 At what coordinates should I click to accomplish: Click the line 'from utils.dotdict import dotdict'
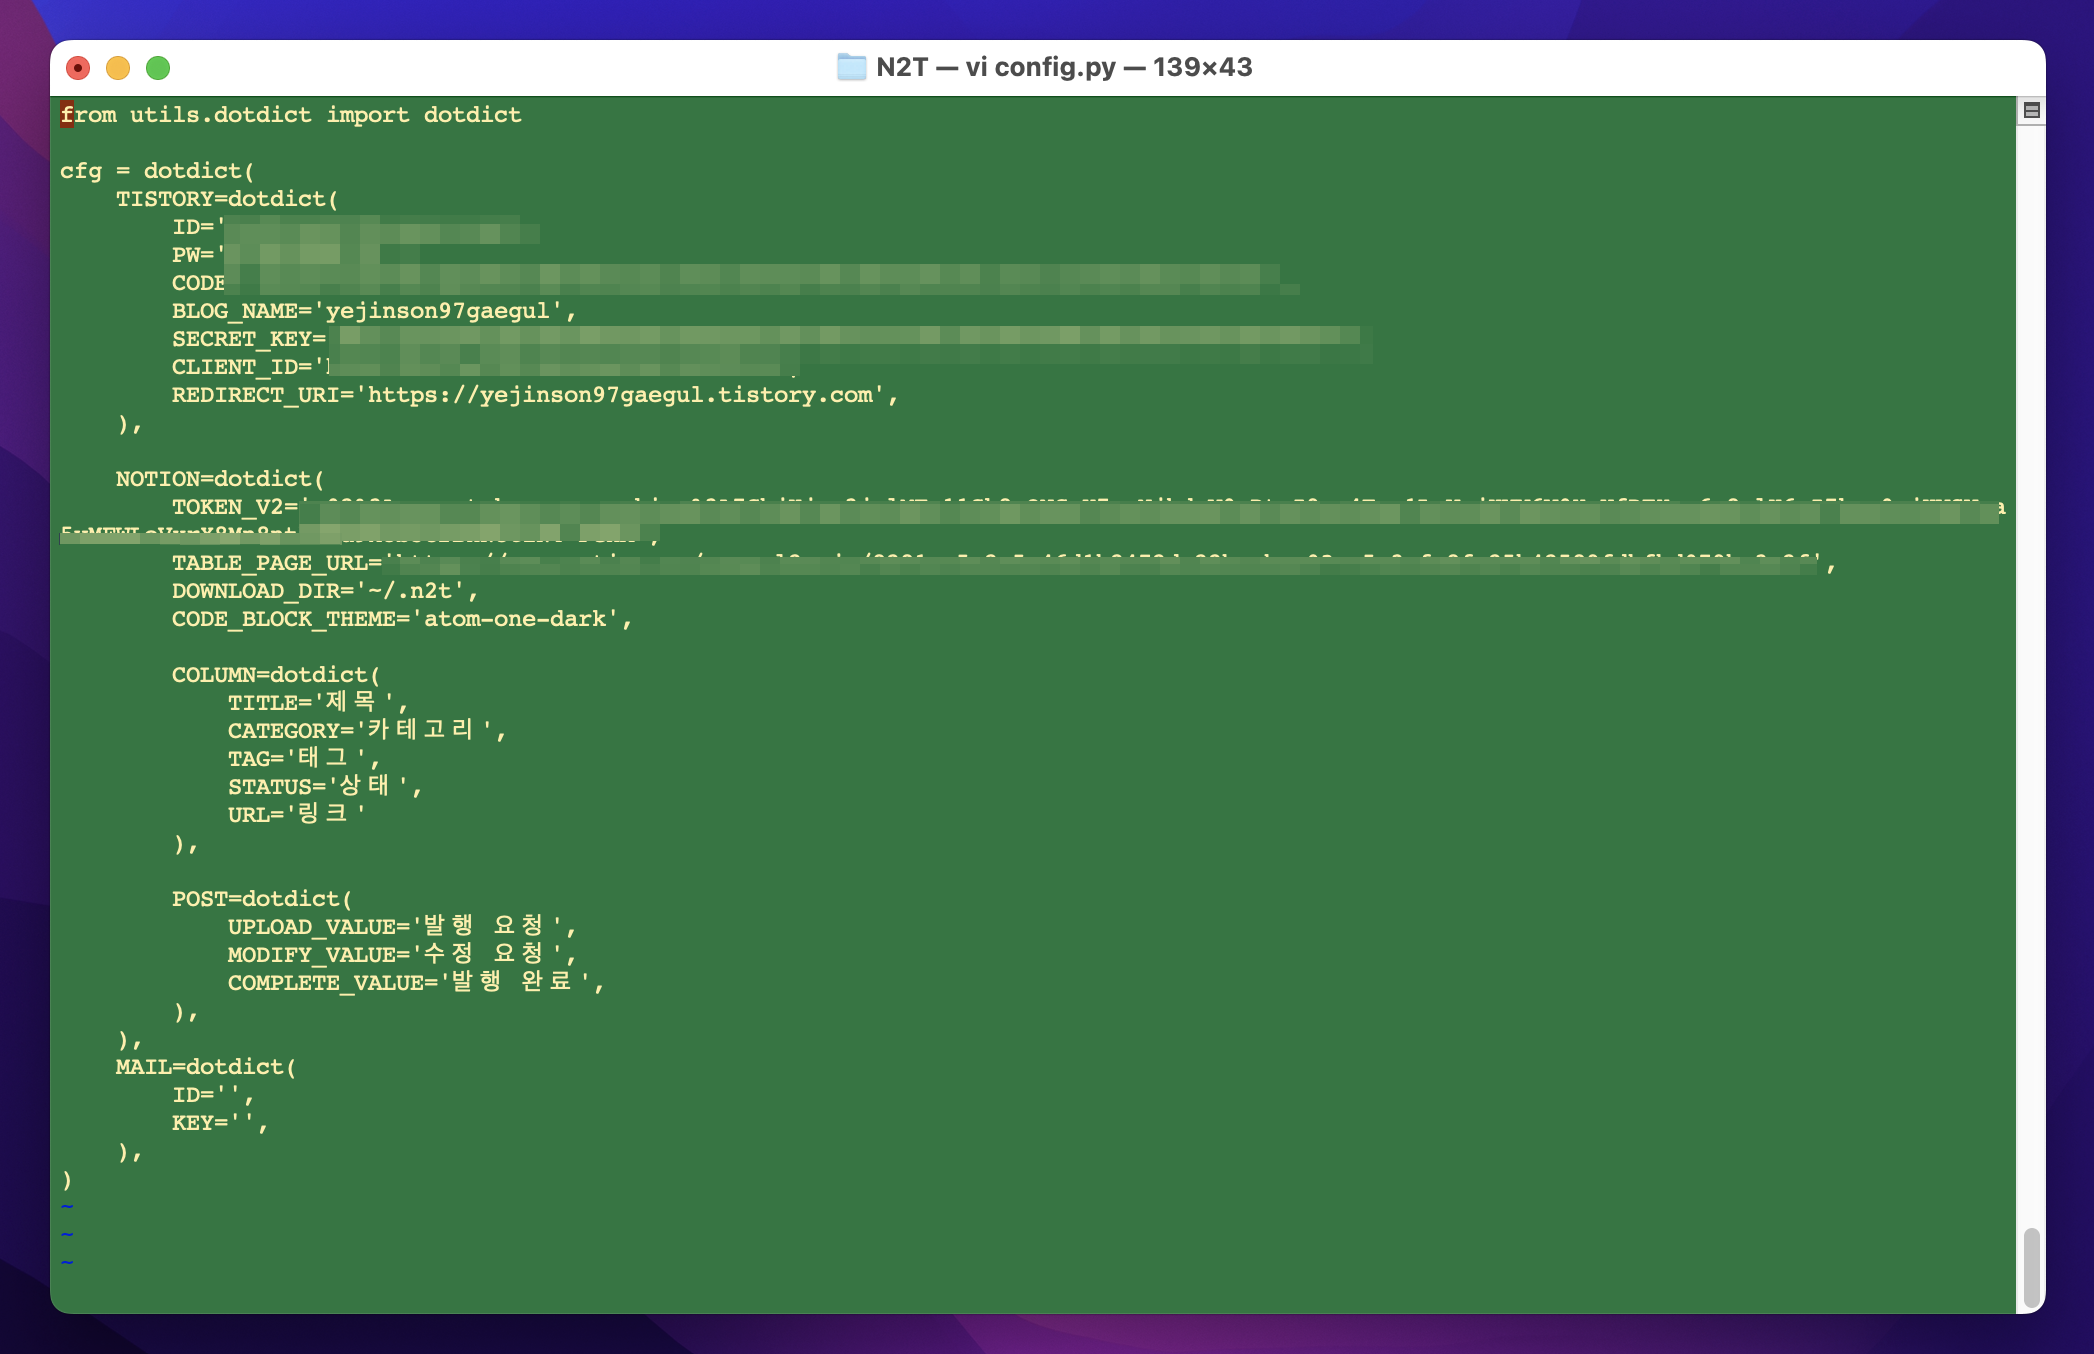point(291,115)
